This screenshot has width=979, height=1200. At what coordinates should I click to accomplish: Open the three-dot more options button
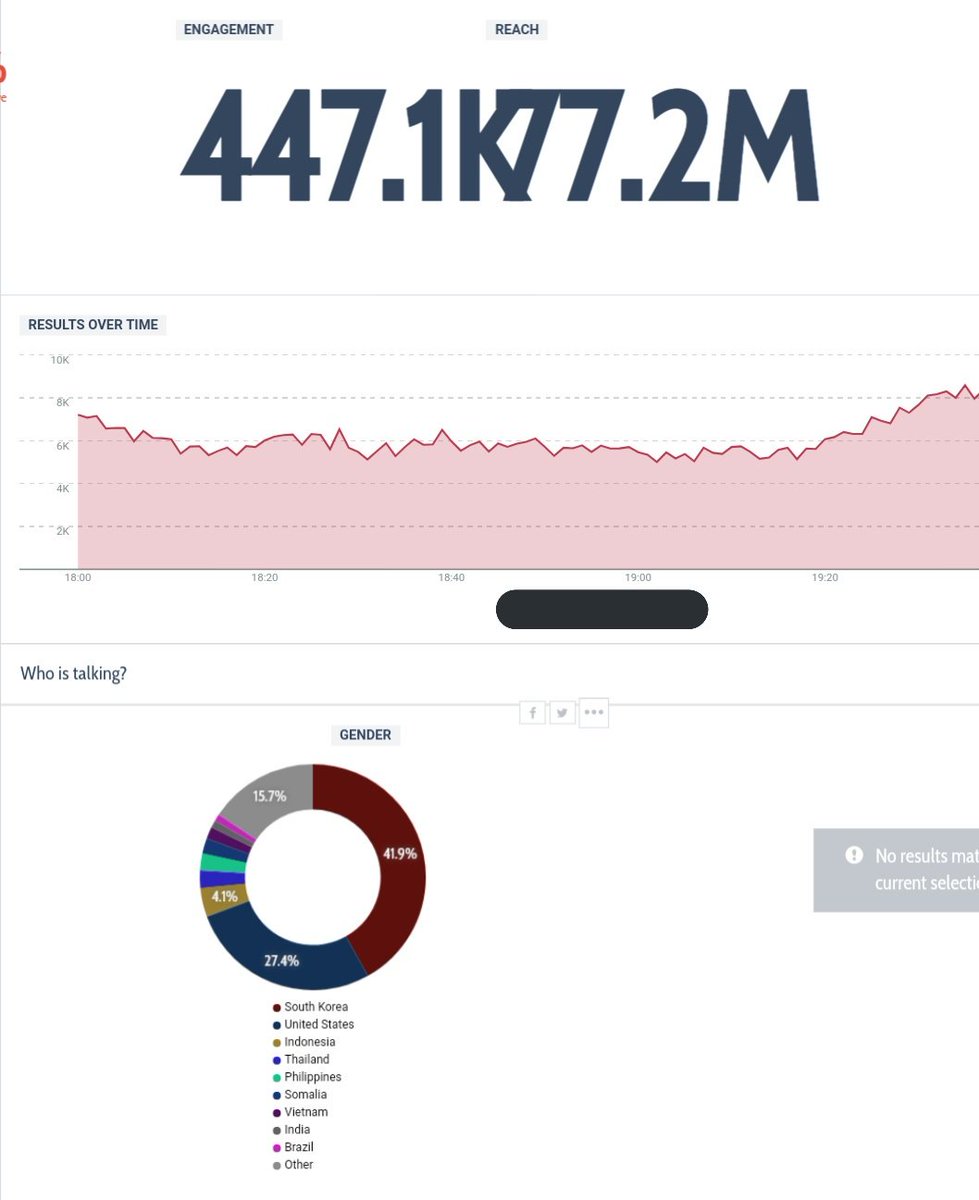coord(594,713)
